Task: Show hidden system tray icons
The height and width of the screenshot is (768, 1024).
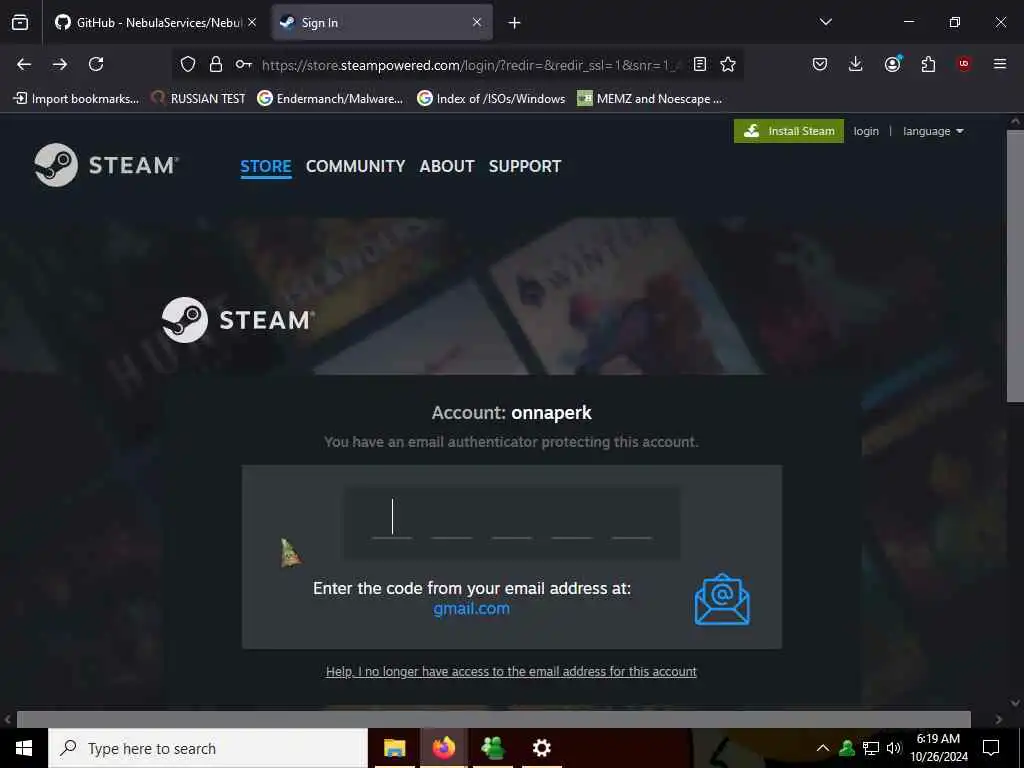Action: click(x=823, y=748)
